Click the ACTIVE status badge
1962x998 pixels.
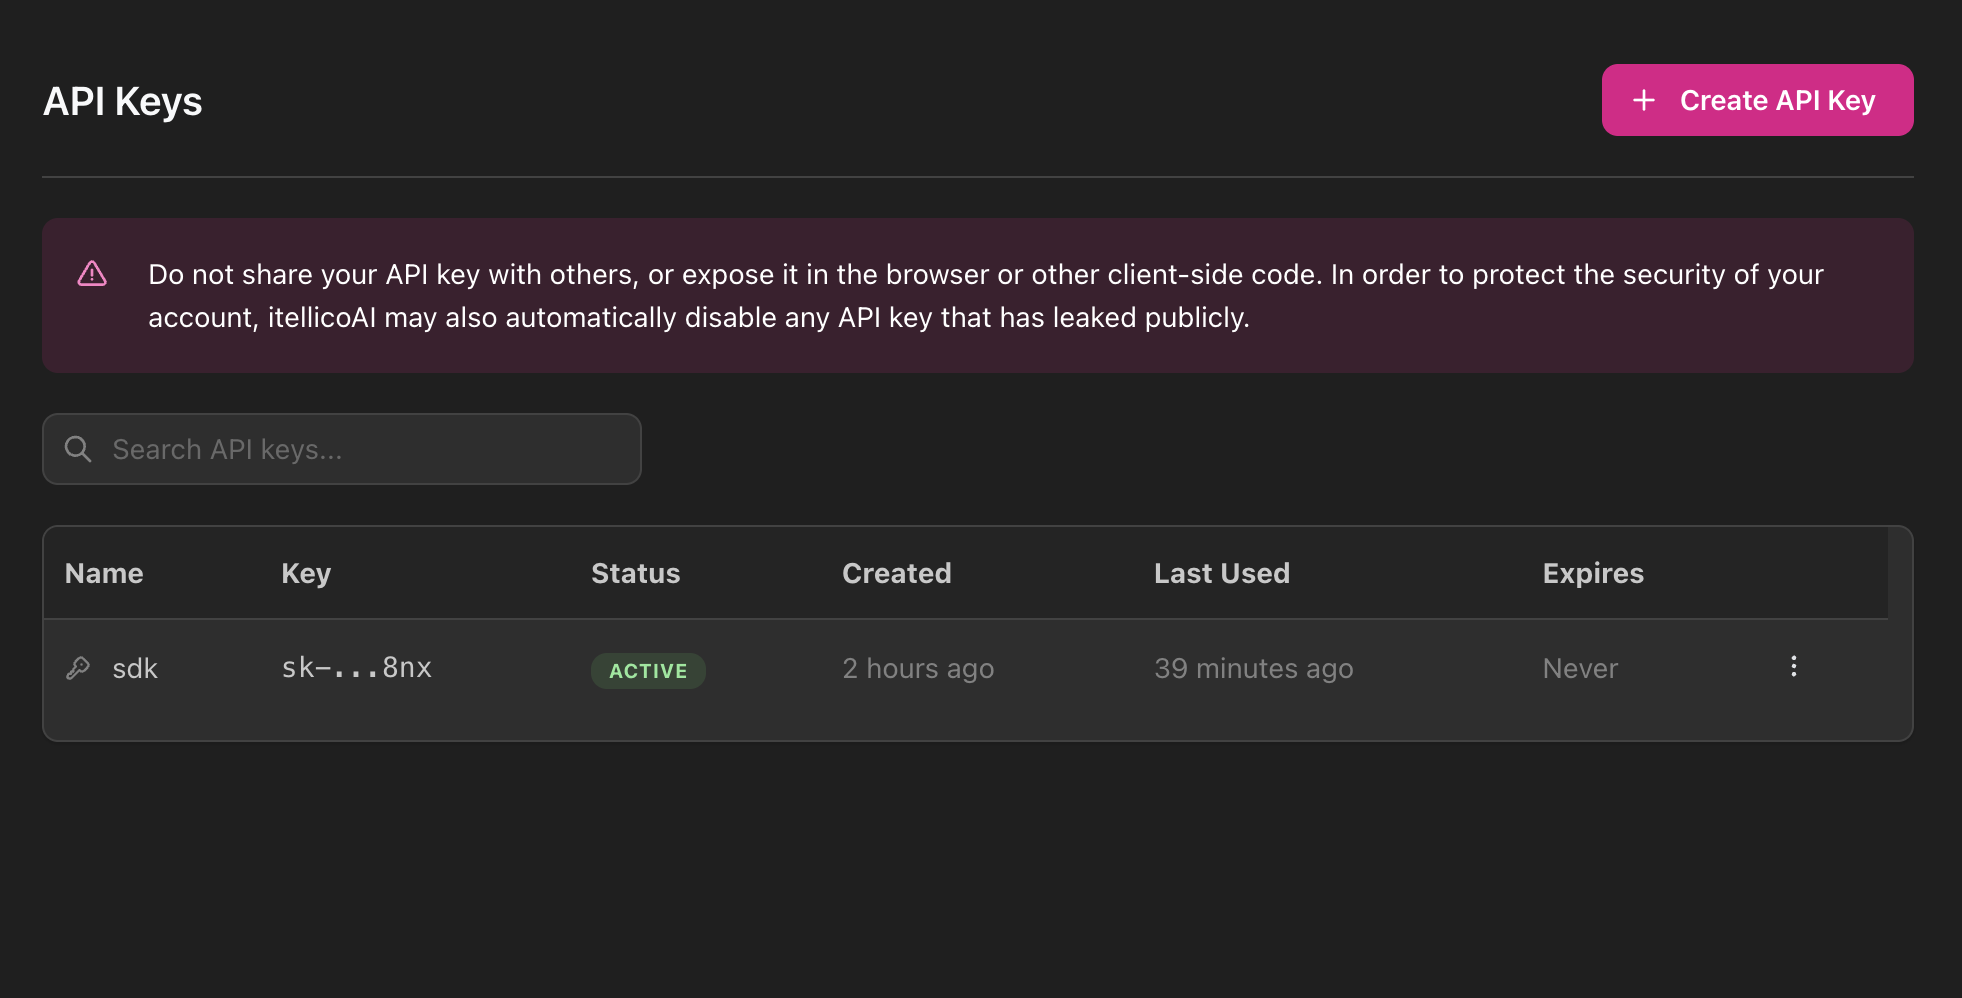coord(648,671)
